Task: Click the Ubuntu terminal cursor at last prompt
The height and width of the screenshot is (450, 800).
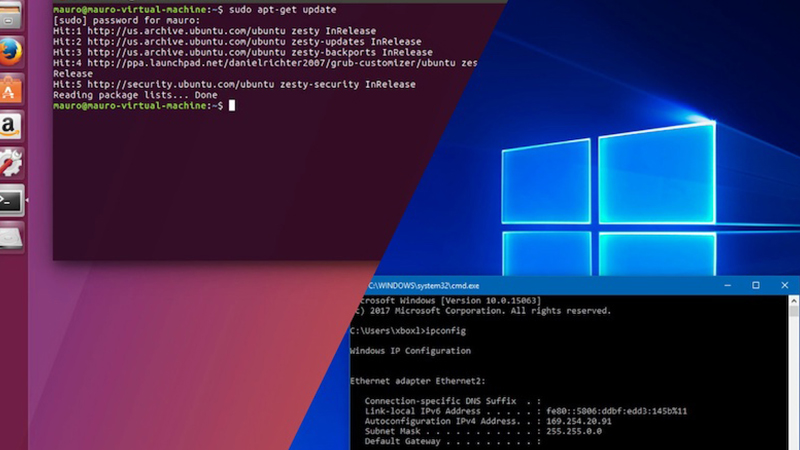Action: 232,106
